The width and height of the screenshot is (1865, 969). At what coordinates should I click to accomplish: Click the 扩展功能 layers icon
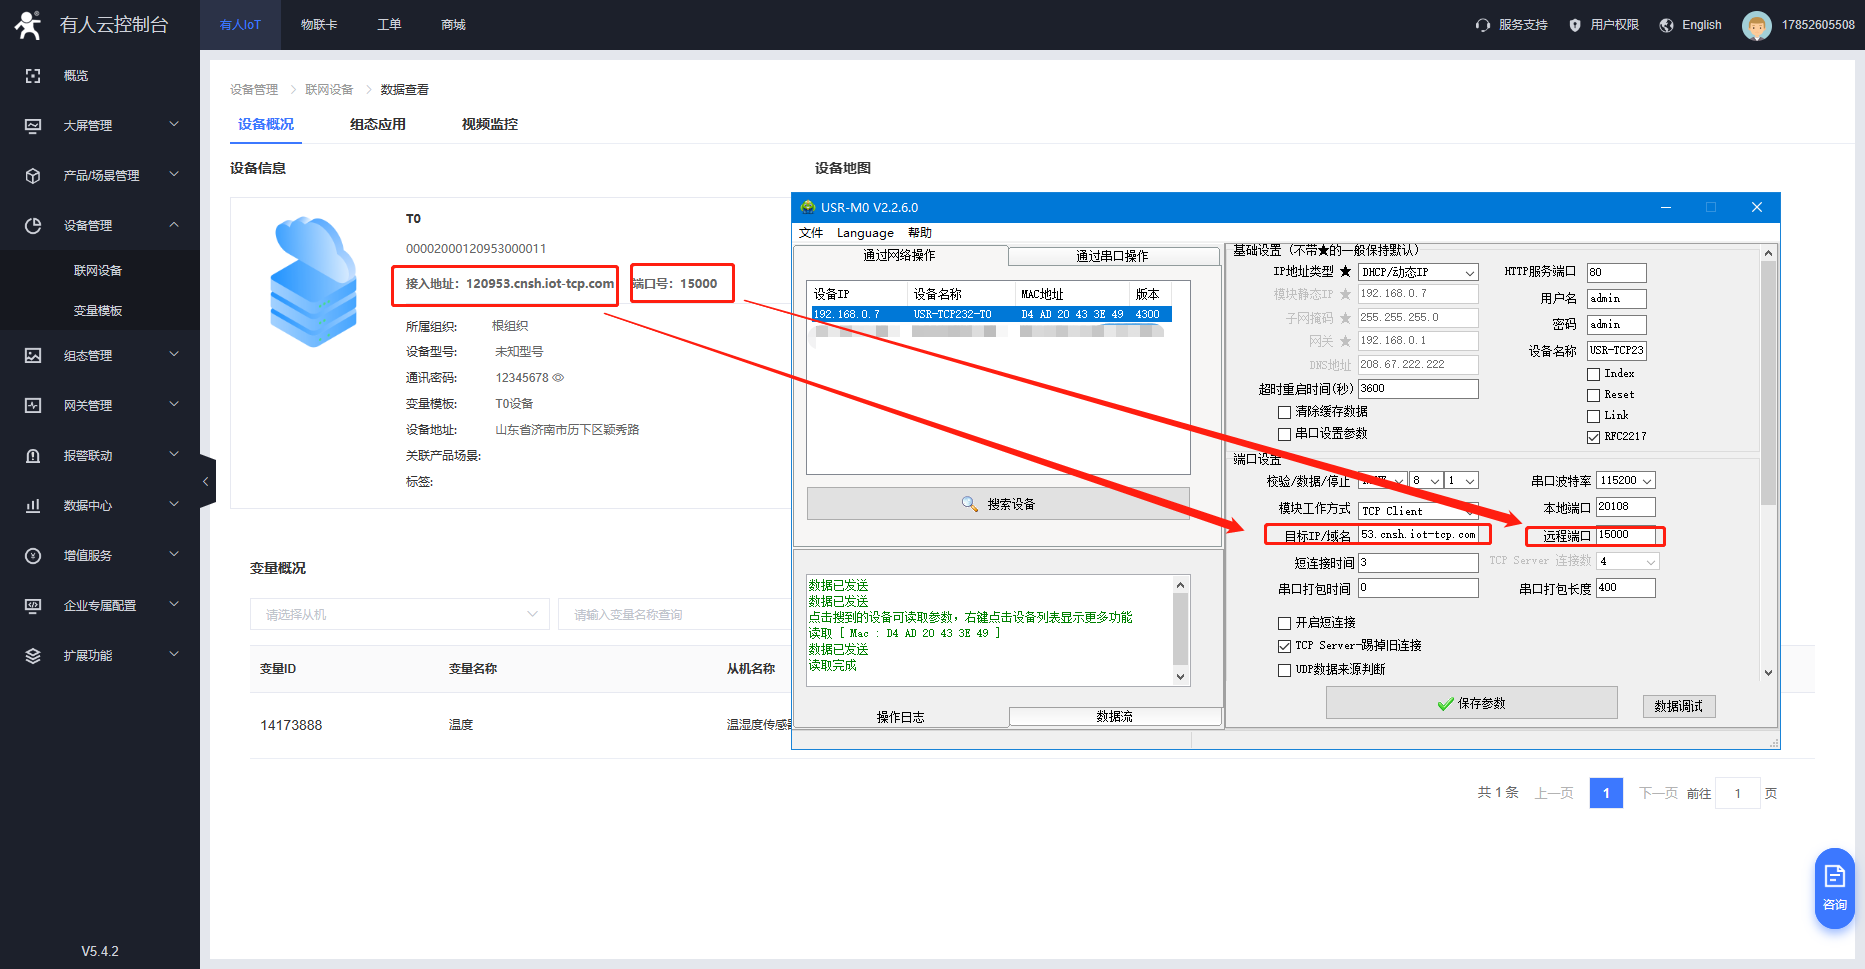tap(33, 656)
